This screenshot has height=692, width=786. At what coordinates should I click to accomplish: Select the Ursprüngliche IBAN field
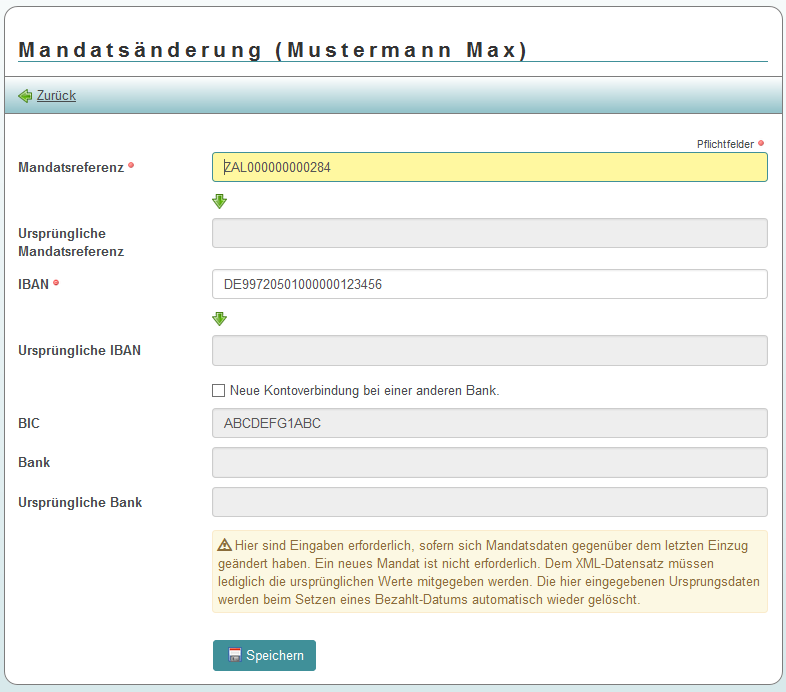click(489, 350)
